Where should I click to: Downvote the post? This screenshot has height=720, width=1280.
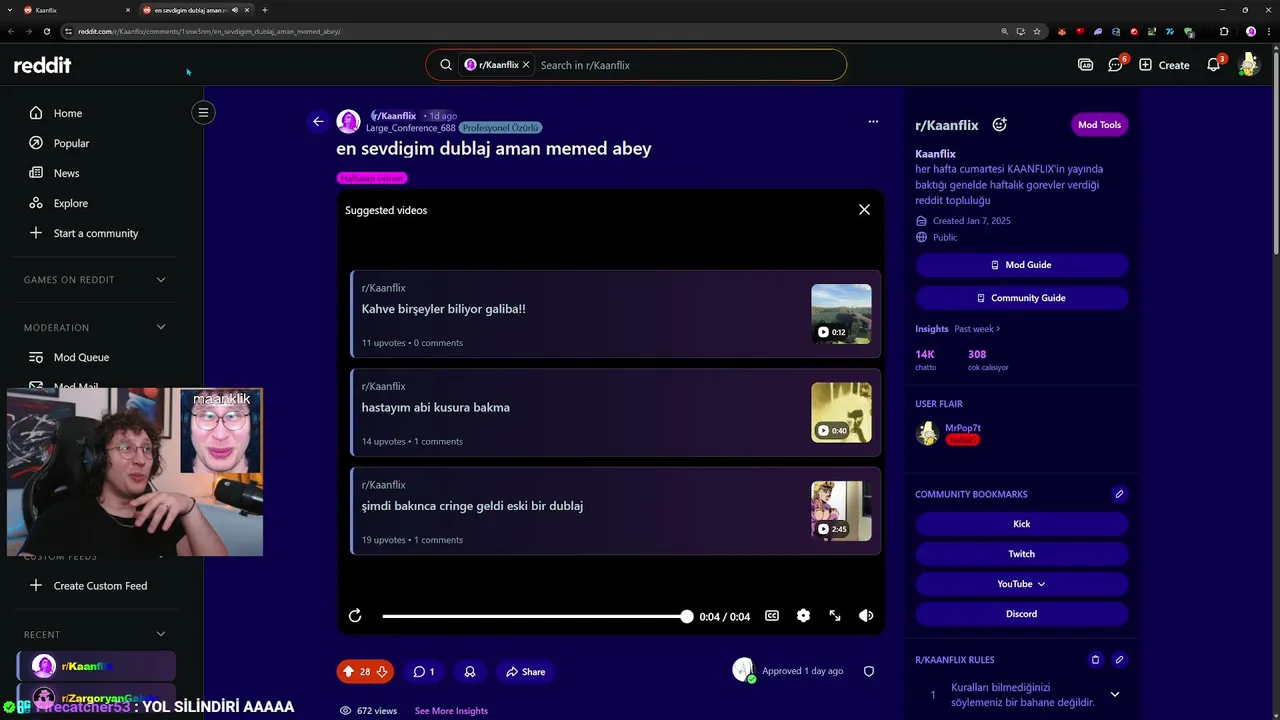click(x=381, y=672)
